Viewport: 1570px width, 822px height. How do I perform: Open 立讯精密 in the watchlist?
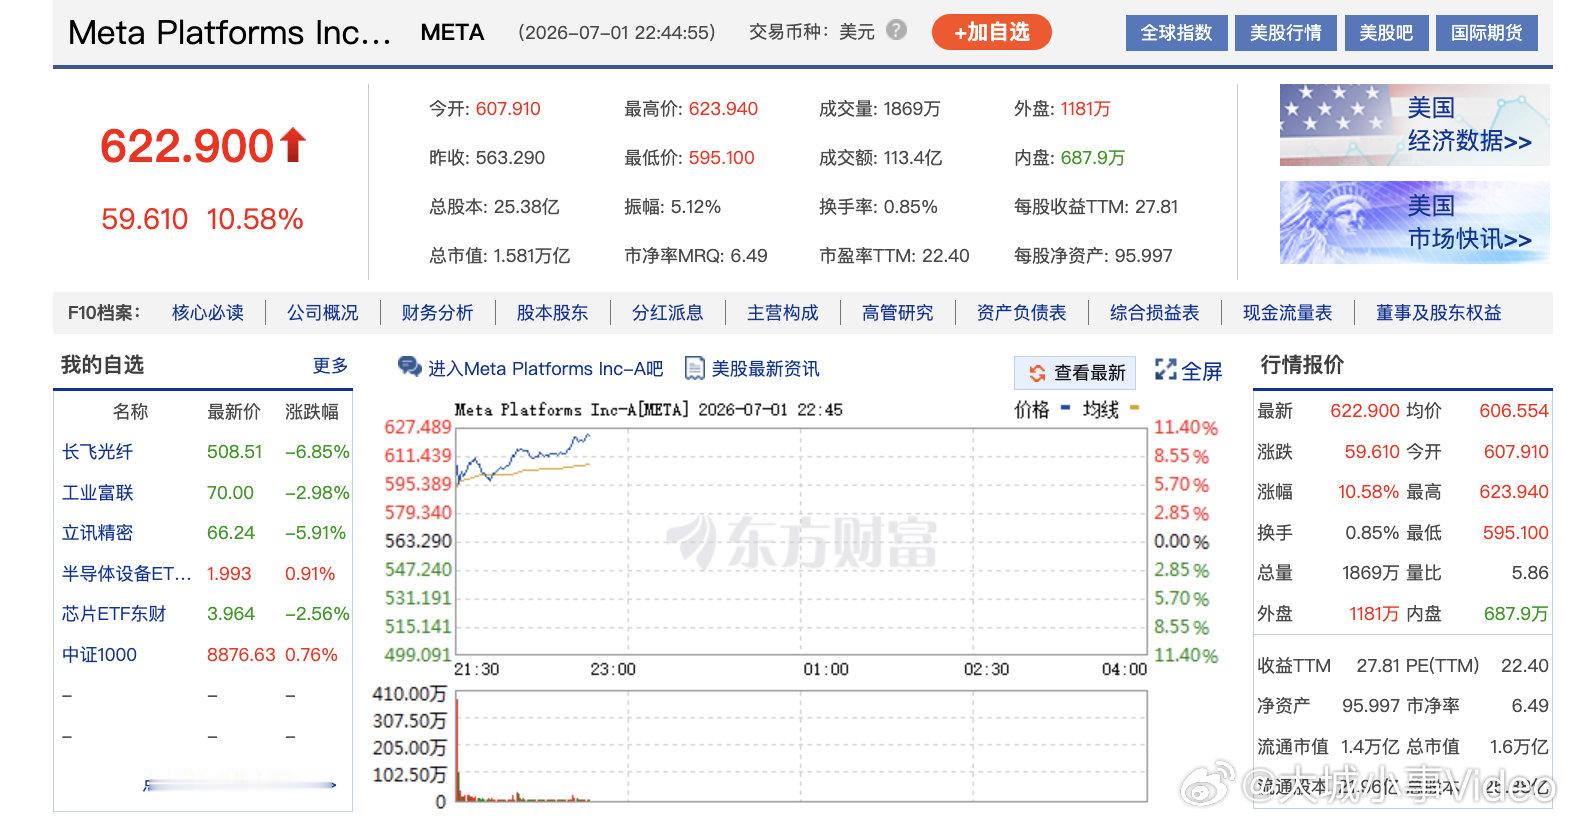pyautogui.click(x=97, y=533)
